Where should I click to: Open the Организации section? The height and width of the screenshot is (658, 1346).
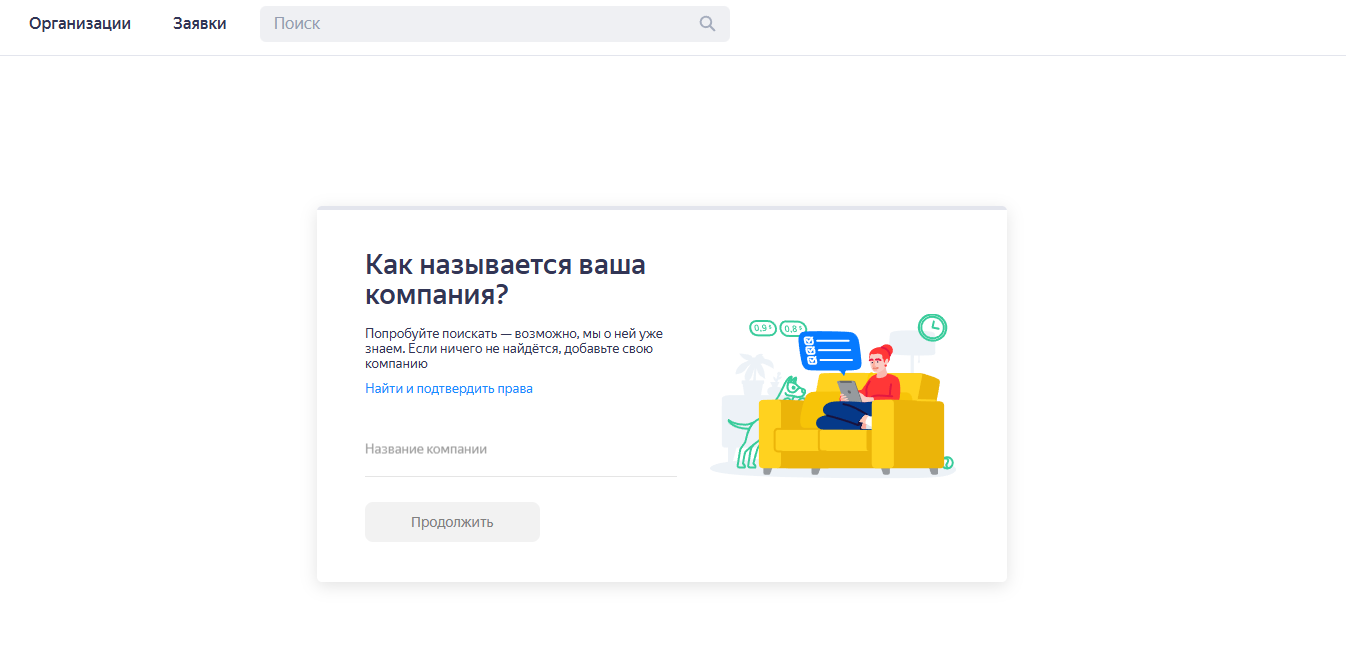(80, 23)
